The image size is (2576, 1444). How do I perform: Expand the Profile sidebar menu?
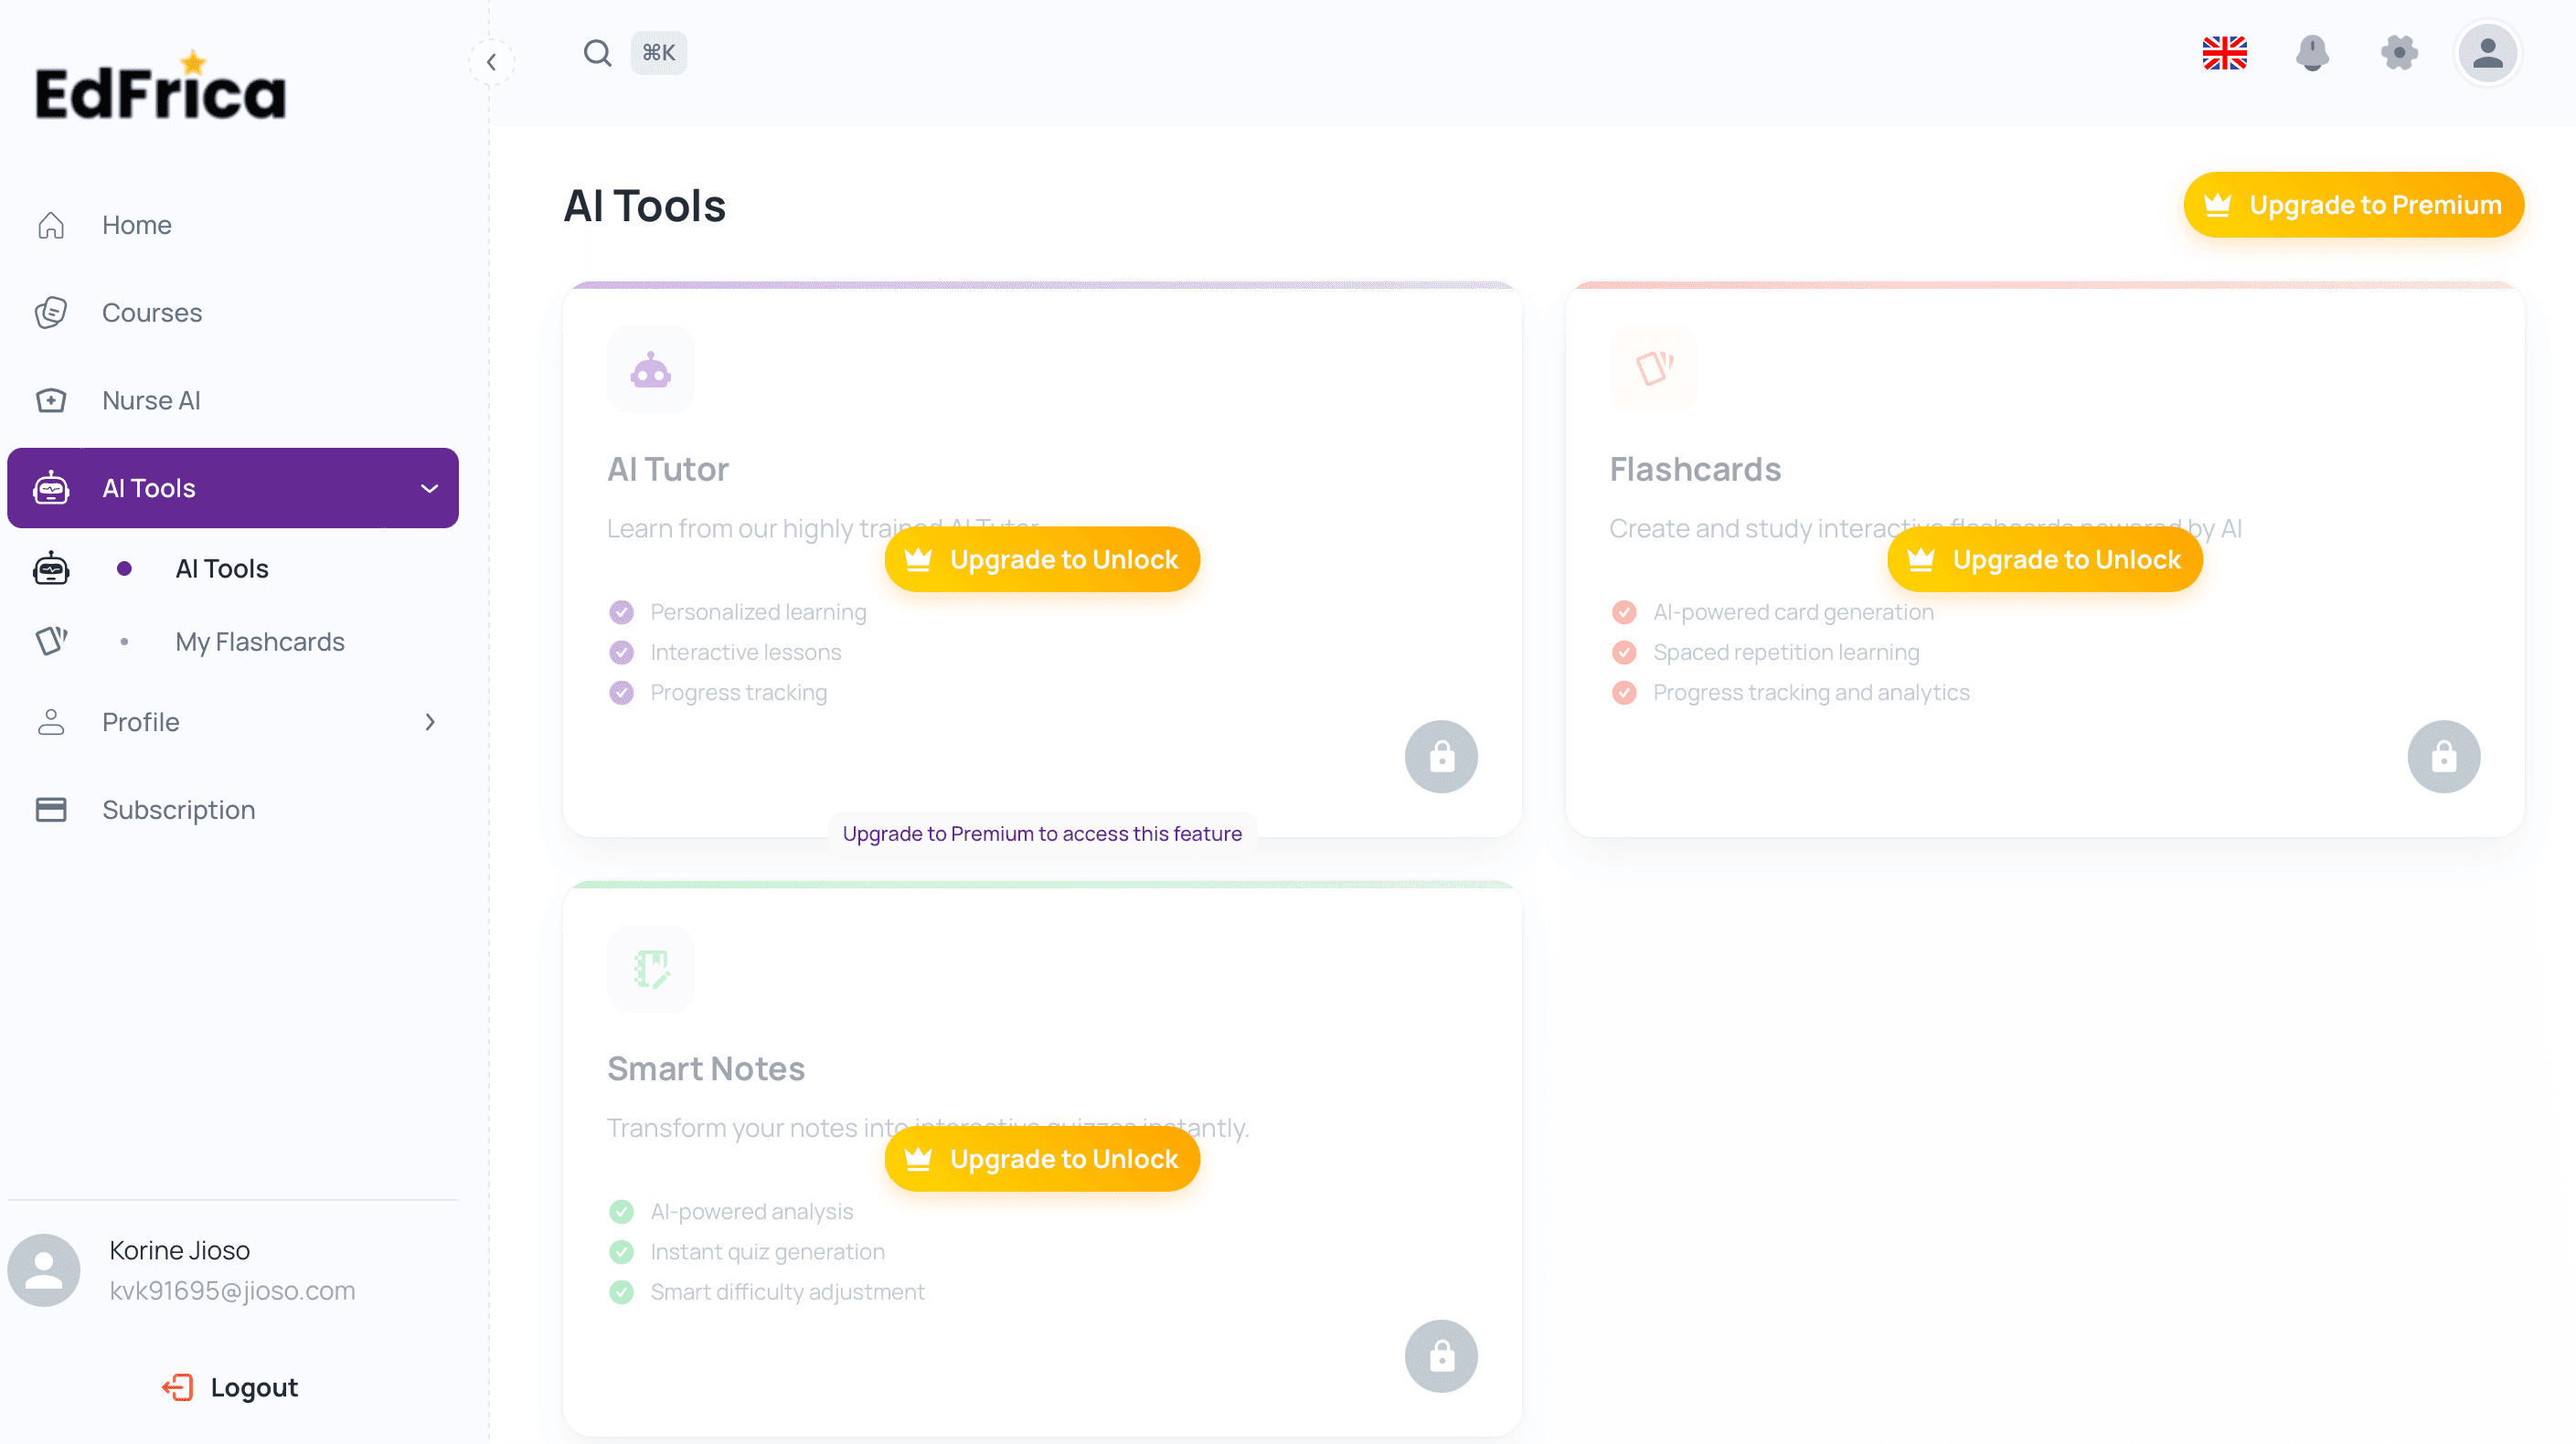click(x=429, y=722)
